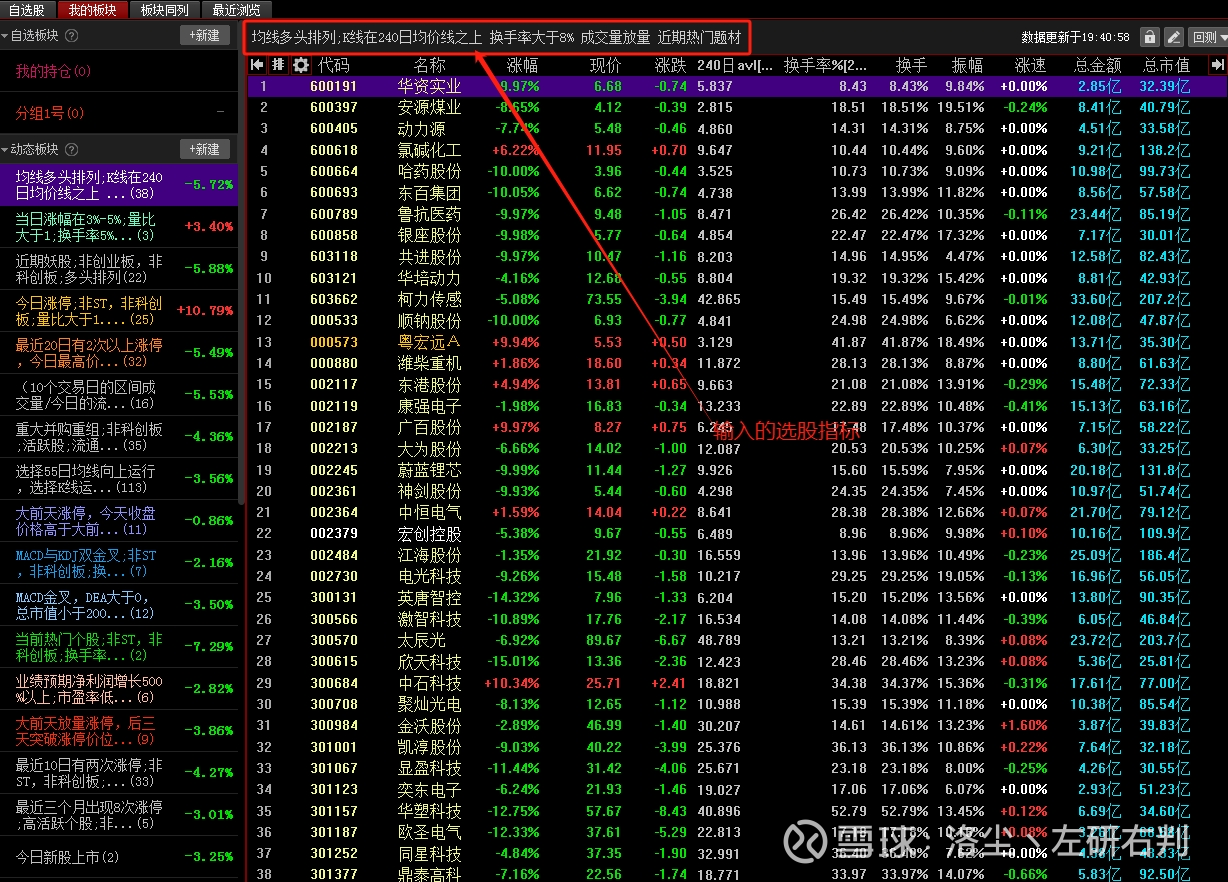Click the dash icon on 分组1号 row
Screen dimensions: 1228x882
pos(220,113)
